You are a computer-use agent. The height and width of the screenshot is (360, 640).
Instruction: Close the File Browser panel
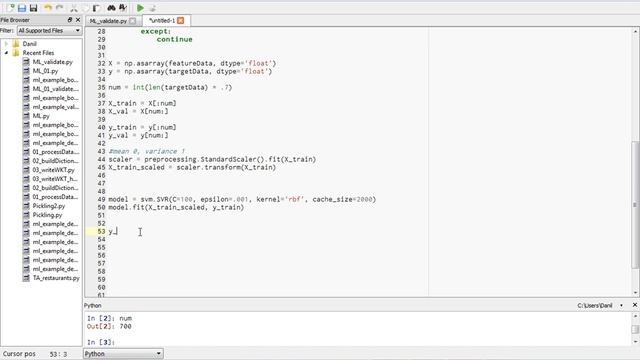pyautogui.click(x=78, y=20)
